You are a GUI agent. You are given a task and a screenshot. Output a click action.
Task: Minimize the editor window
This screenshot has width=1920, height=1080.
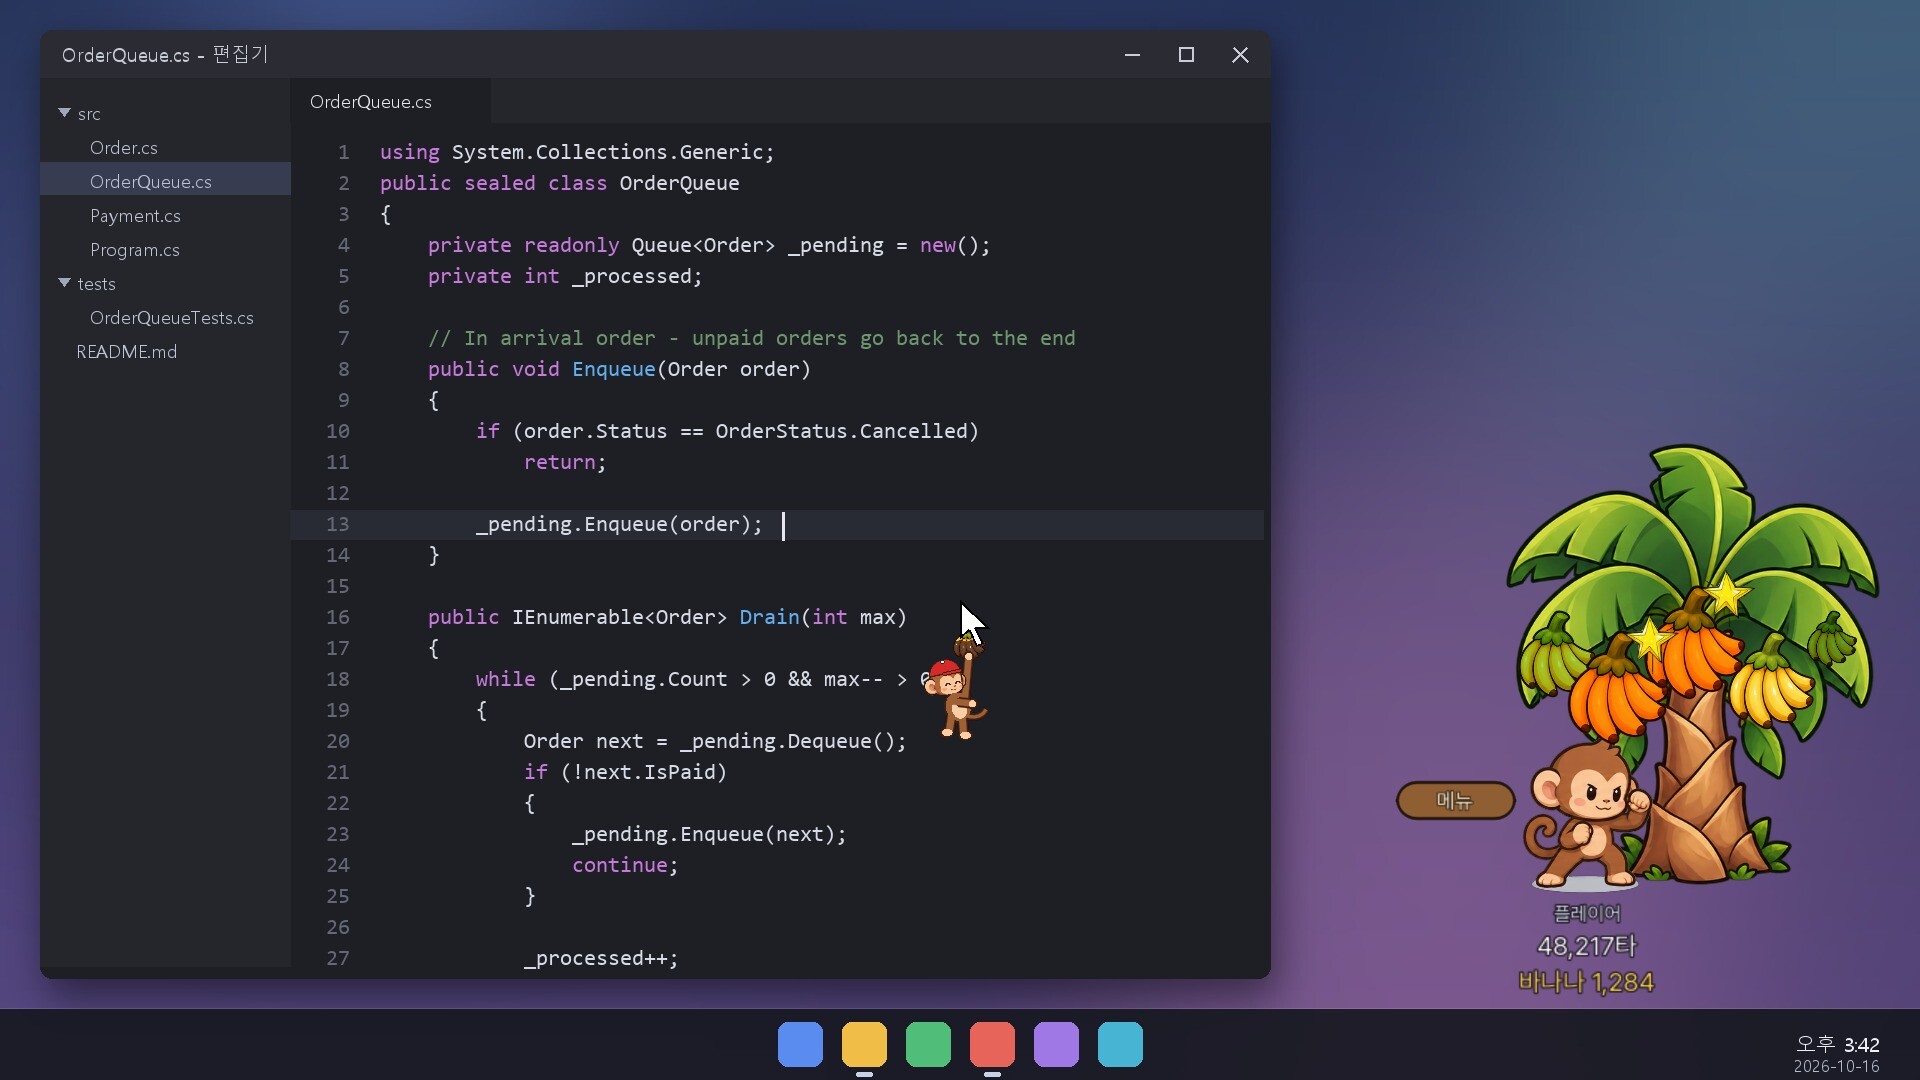coord(1132,55)
